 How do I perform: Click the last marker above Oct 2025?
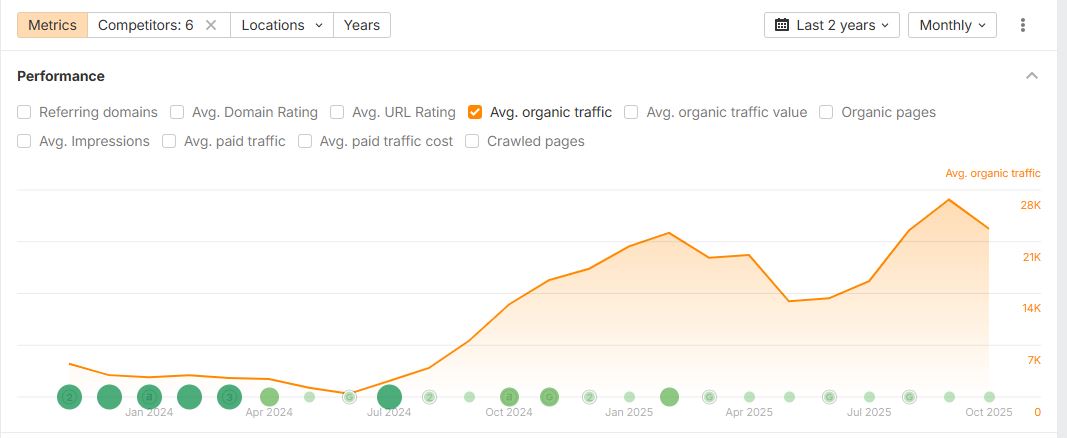point(989,397)
